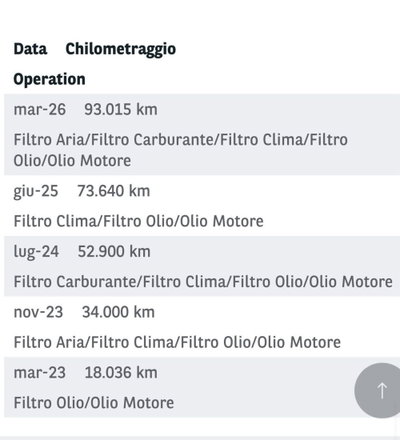Click the giu-25 date entry
The height and width of the screenshot is (440, 400).
[36, 192]
